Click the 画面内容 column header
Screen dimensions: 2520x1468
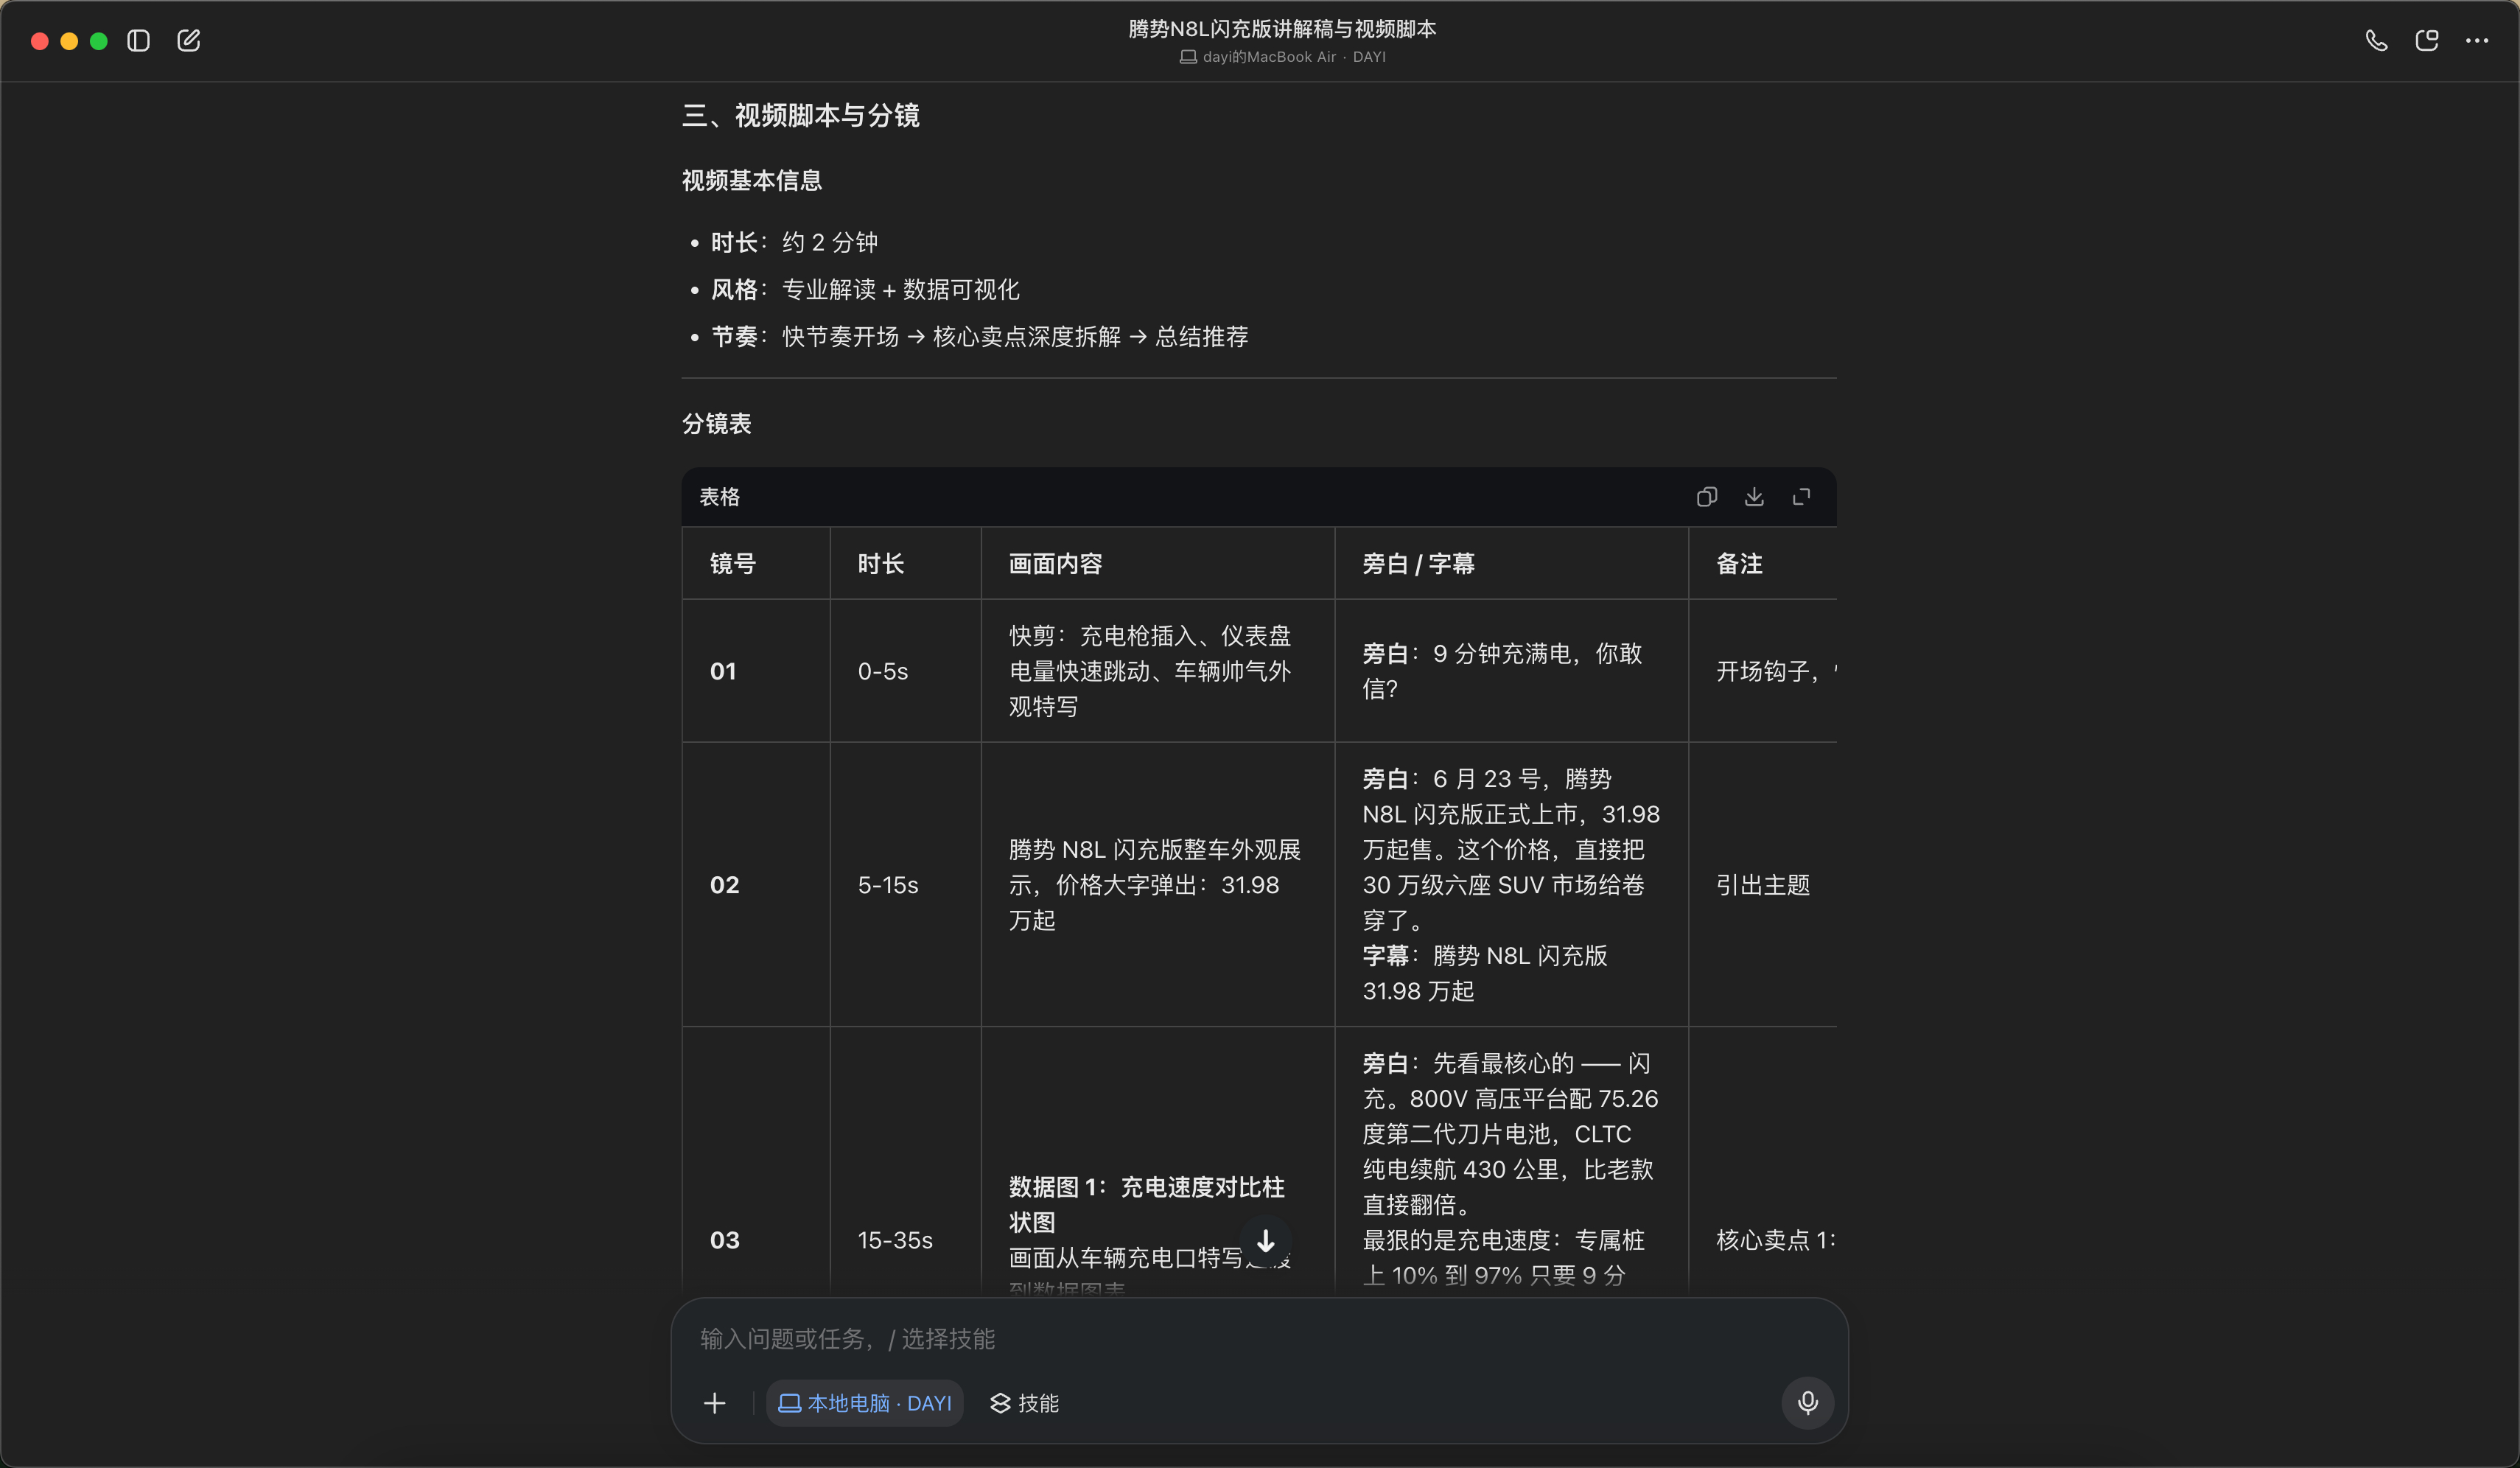(1157, 563)
